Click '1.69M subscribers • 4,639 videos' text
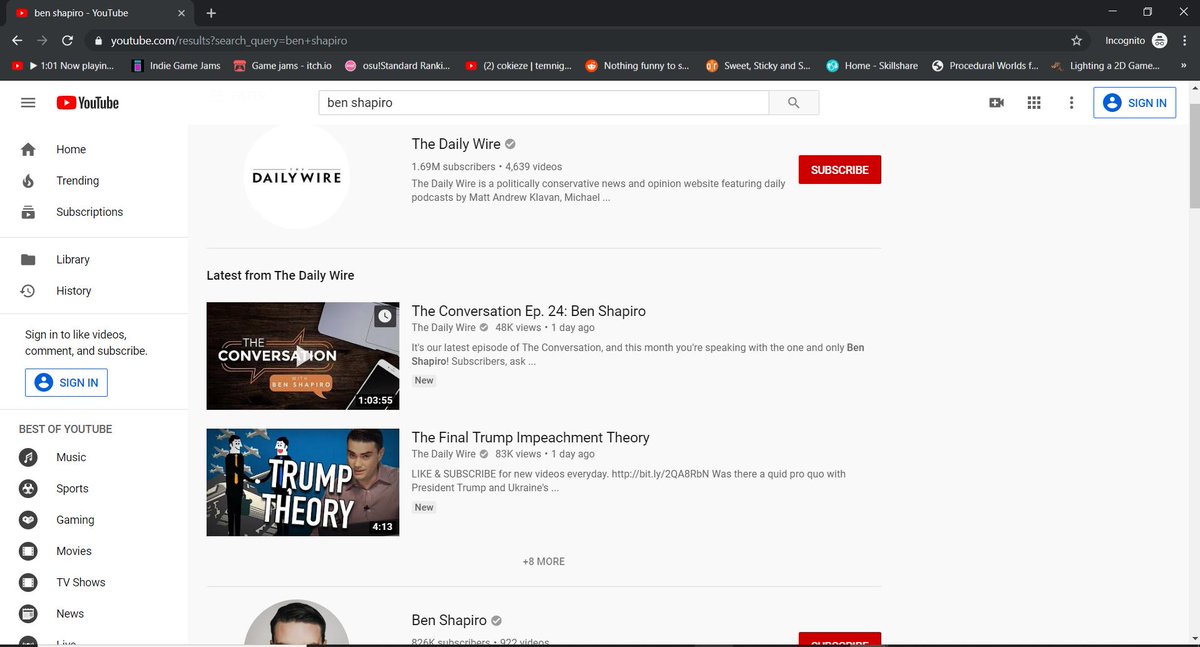The width and height of the screenshot is (1200, 647). click(487, 167)
